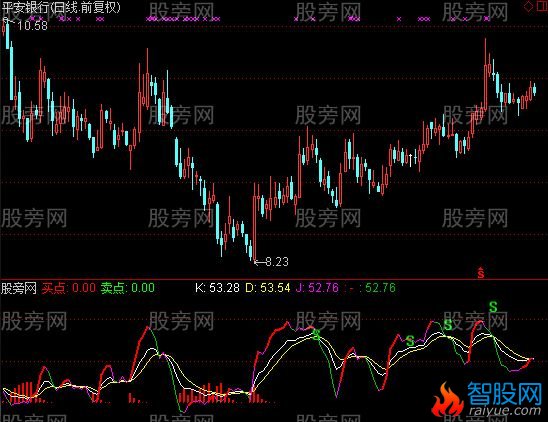Click the topmost green S sell marker
Viewport: 548px width, 422px height.
pos(493,307)
